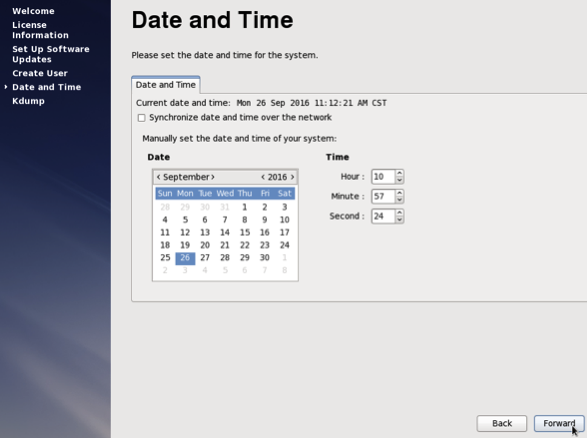Click into the Hour input field
The image size is (588, 439).
(383, 177)
